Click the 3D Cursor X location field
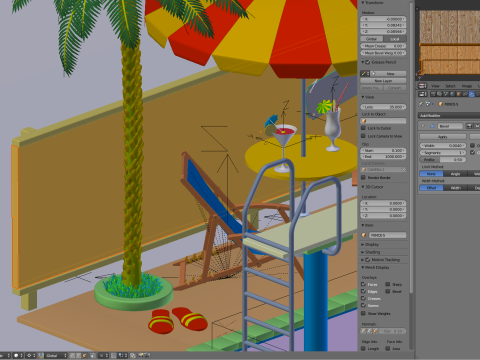 tap(383, 203)
